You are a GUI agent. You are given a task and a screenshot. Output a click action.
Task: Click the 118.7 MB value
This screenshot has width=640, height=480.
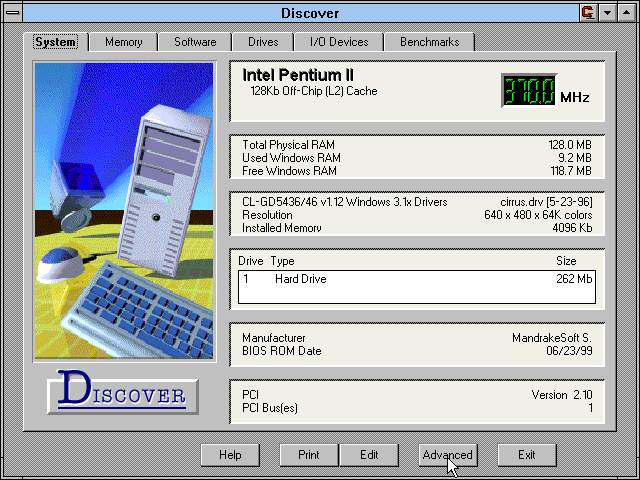571,171
